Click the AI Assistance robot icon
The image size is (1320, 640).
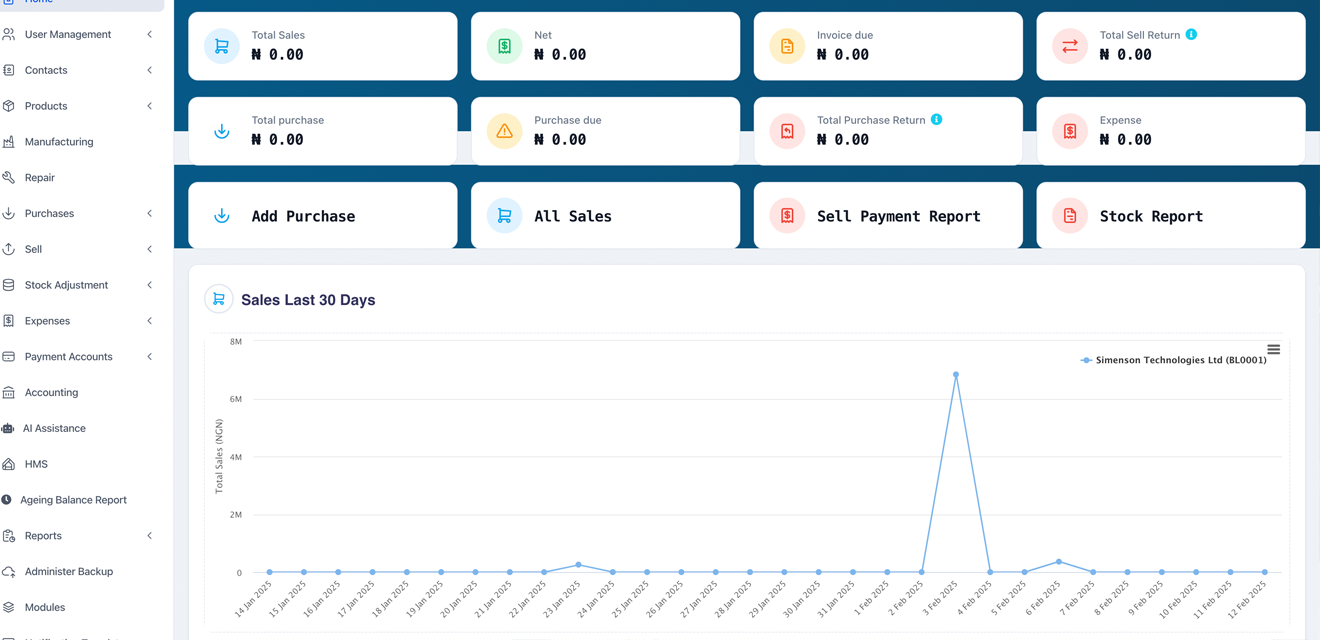pyautogui.click(x=8, y=428)
